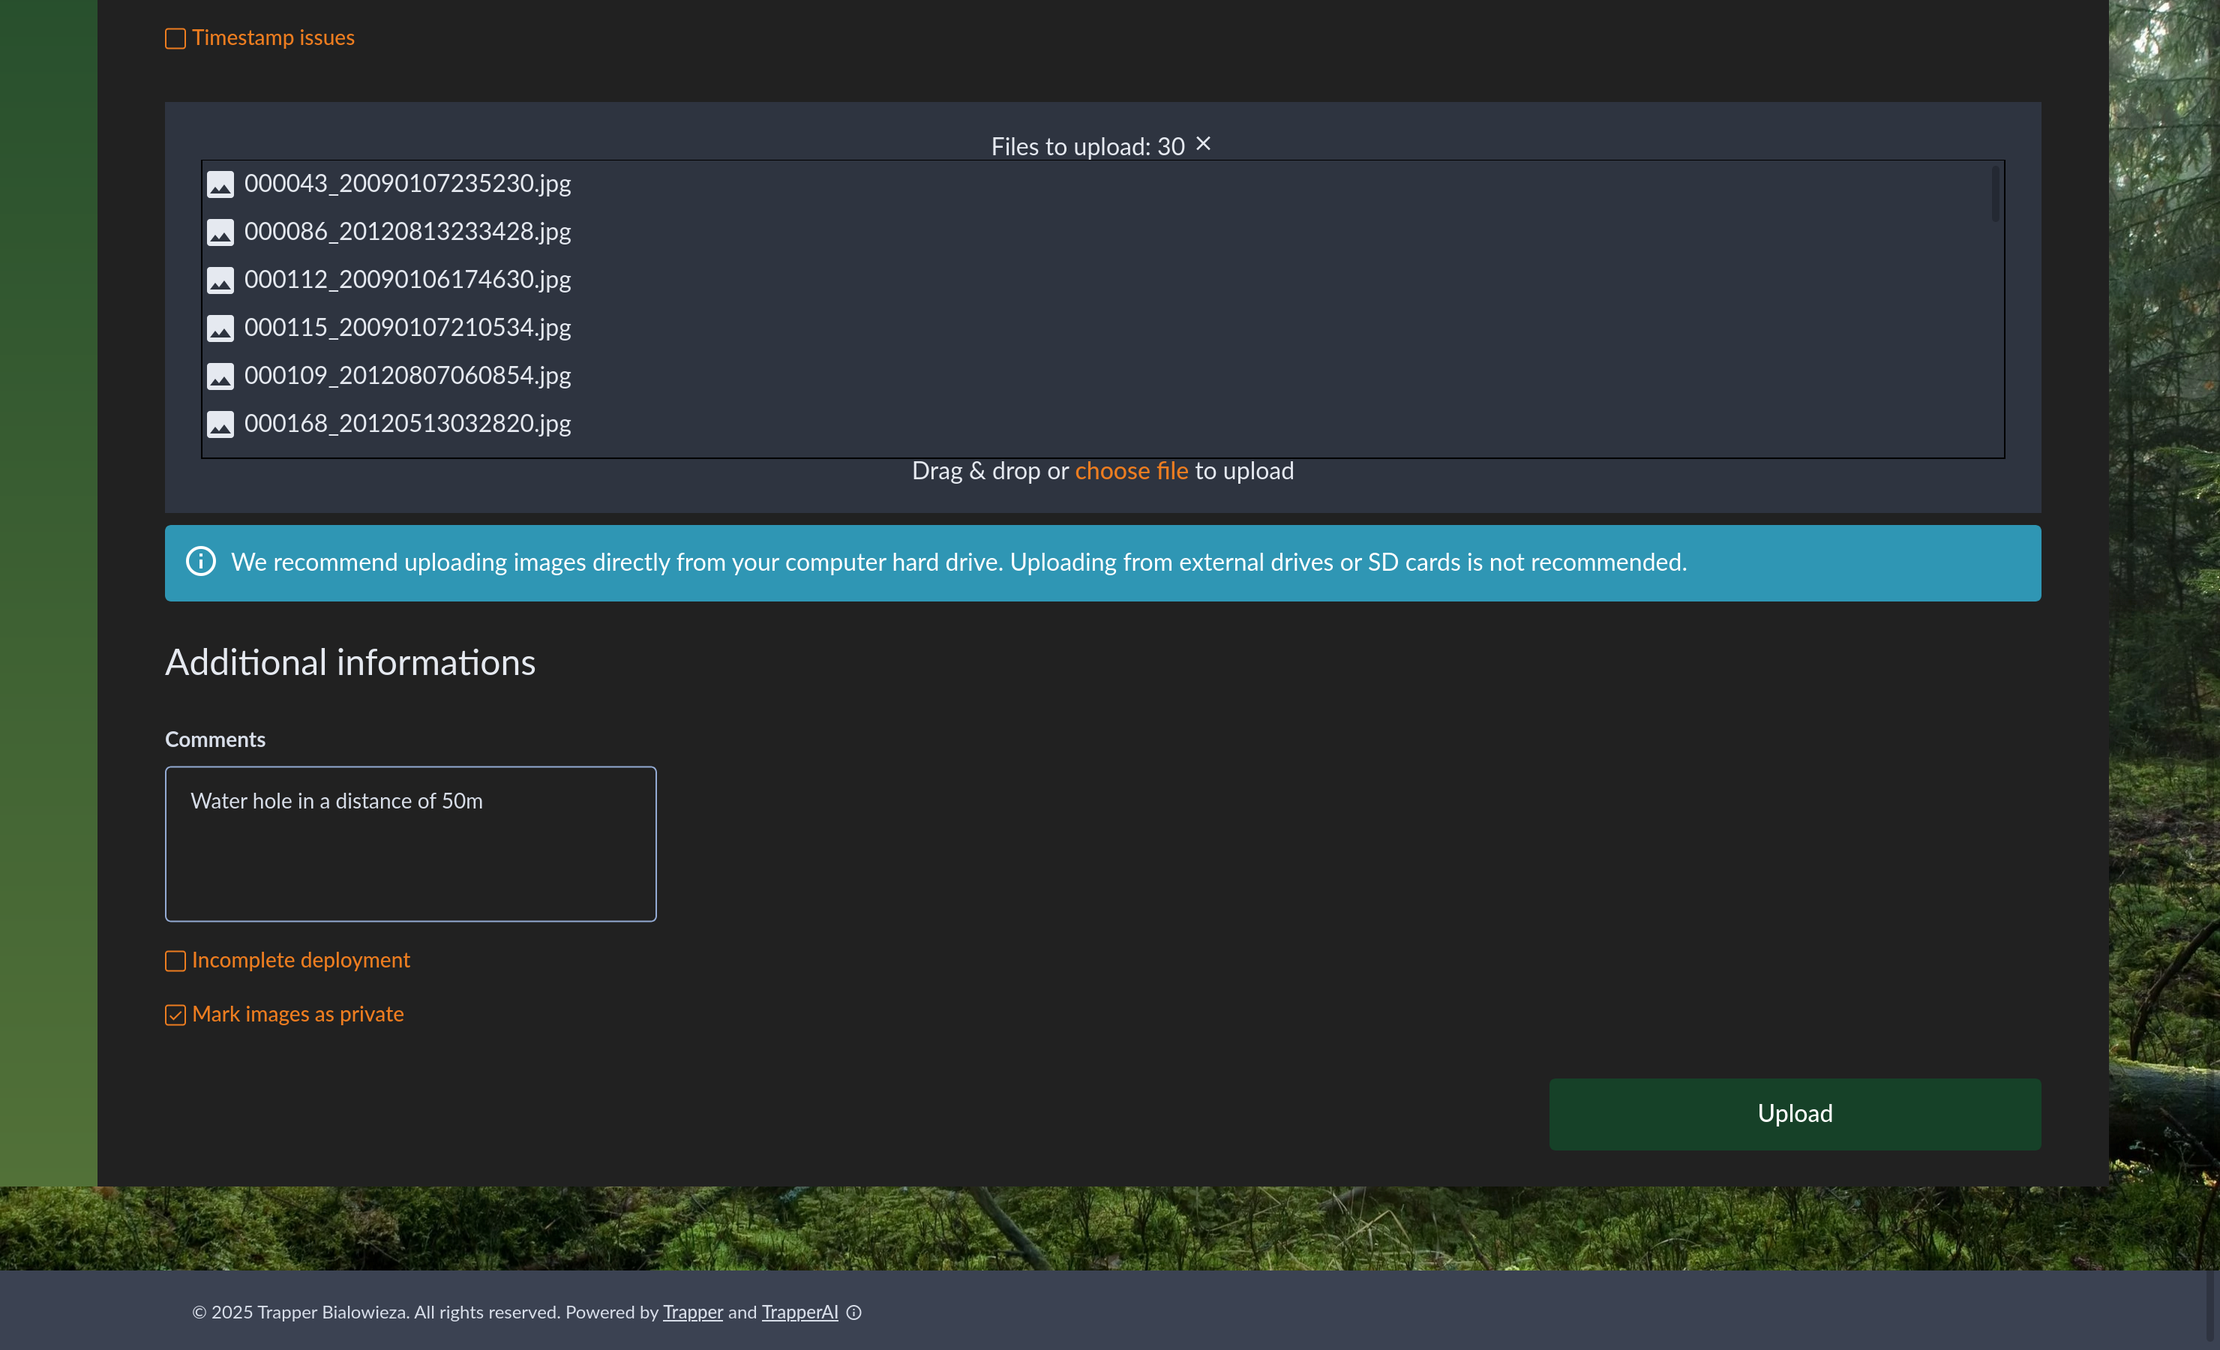2220x1350 pixels.
Task: Click the image icon for 000112_20090106174630.jpg
Action: [220, 280]
